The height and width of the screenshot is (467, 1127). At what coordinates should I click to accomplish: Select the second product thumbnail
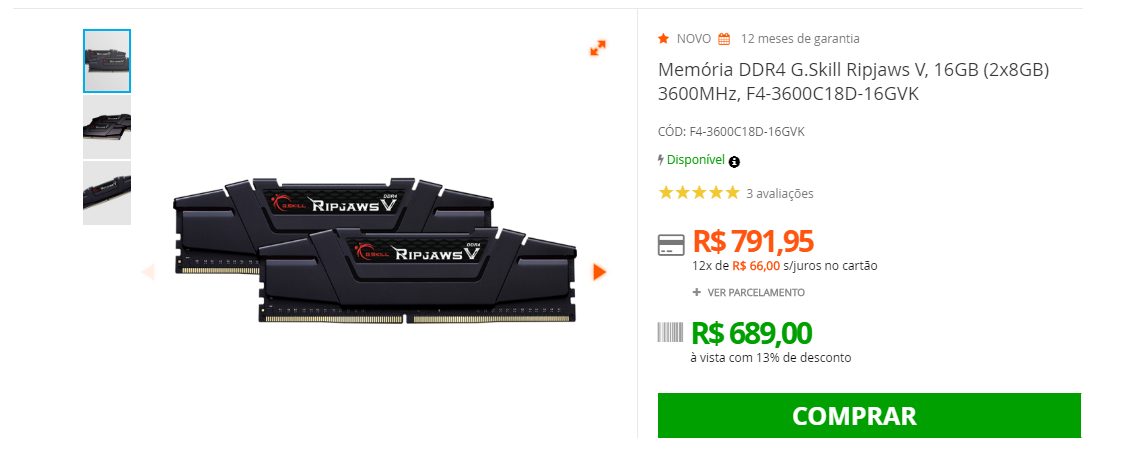[x=107, y=127]
